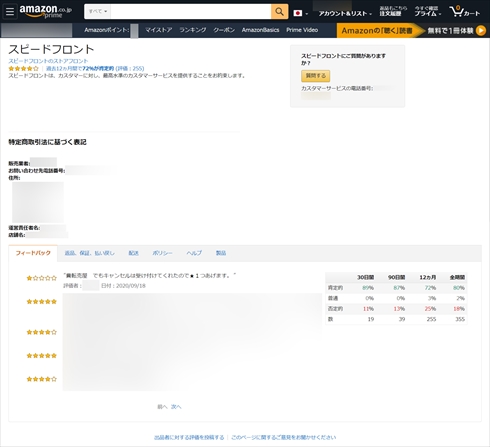Expand the プライム dropdown menu
This screenshot has width=490, height=447.
428,13
